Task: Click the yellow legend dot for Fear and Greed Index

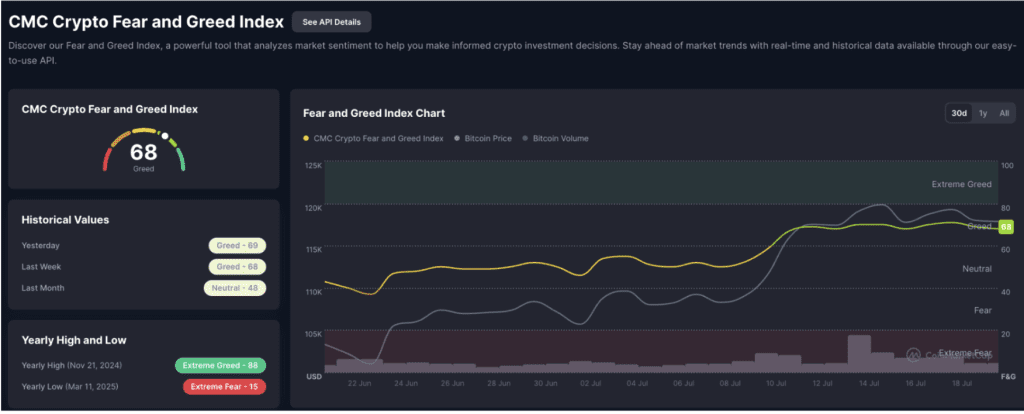Action: 306,138
